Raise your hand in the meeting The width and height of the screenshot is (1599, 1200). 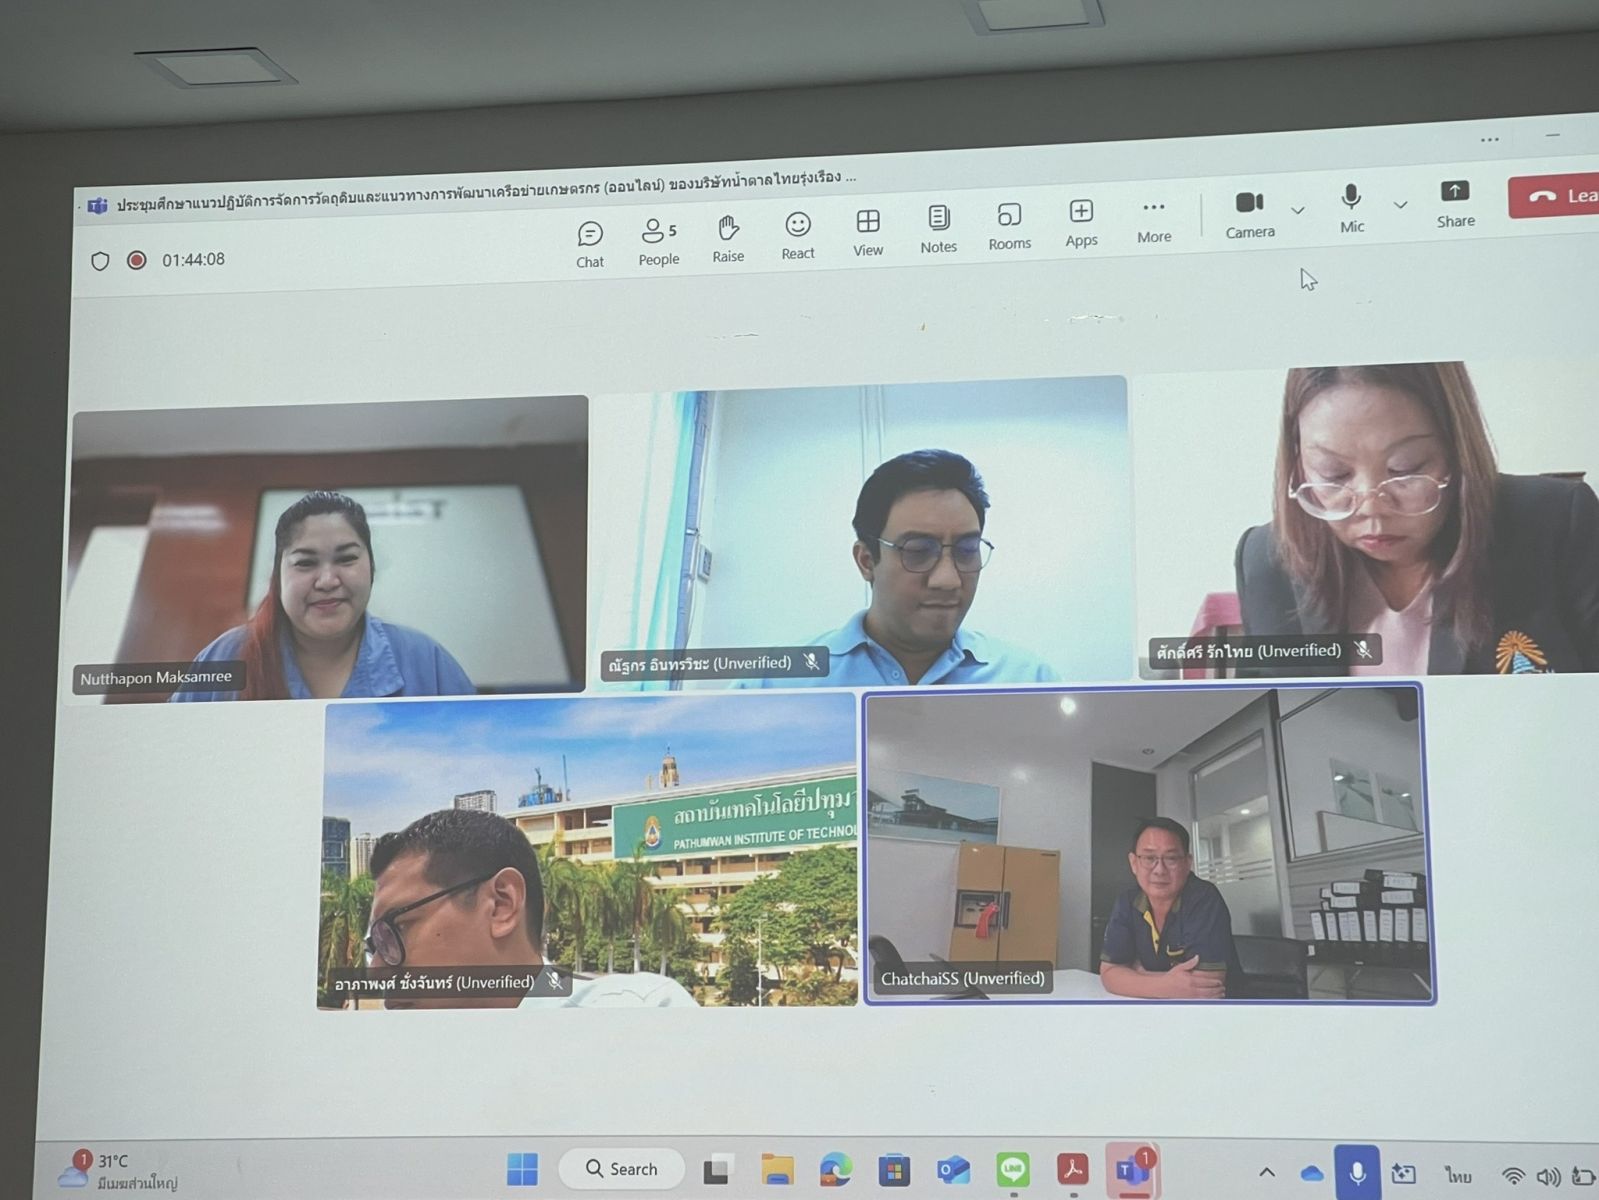pyautogui.click(x=728, y=238)
